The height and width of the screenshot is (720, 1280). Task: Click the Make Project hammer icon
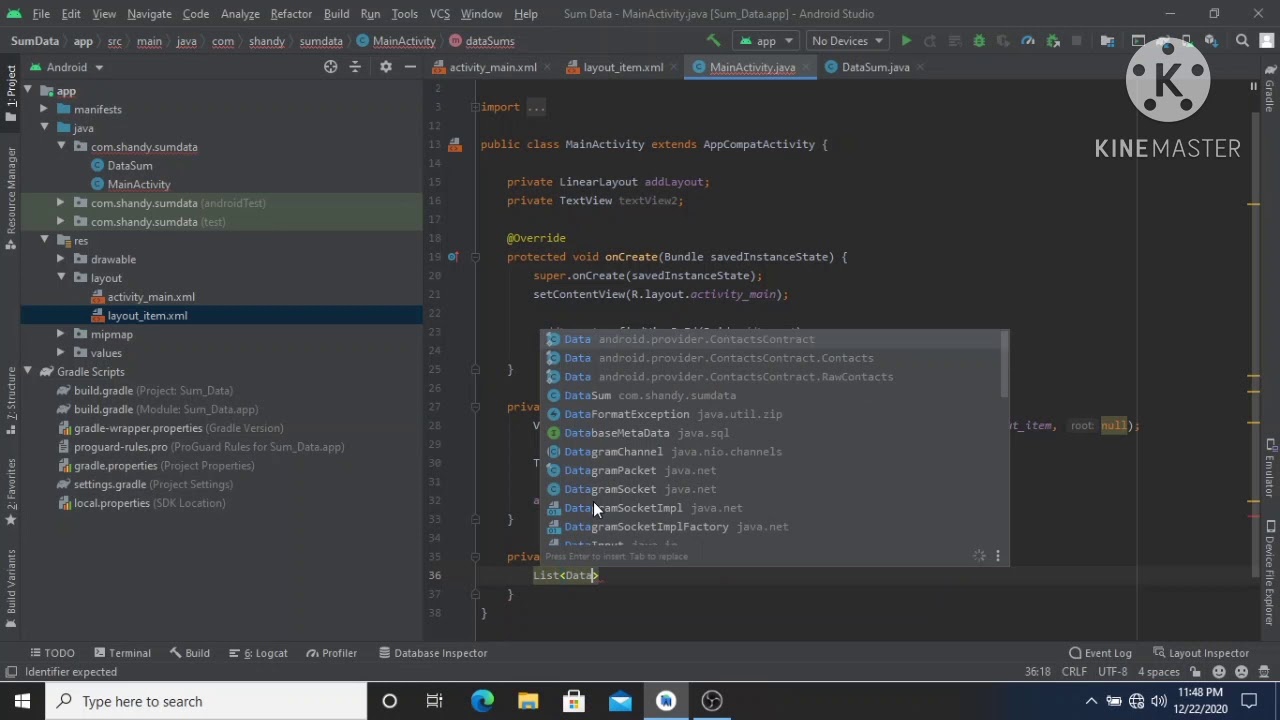[x=713, y=41]
